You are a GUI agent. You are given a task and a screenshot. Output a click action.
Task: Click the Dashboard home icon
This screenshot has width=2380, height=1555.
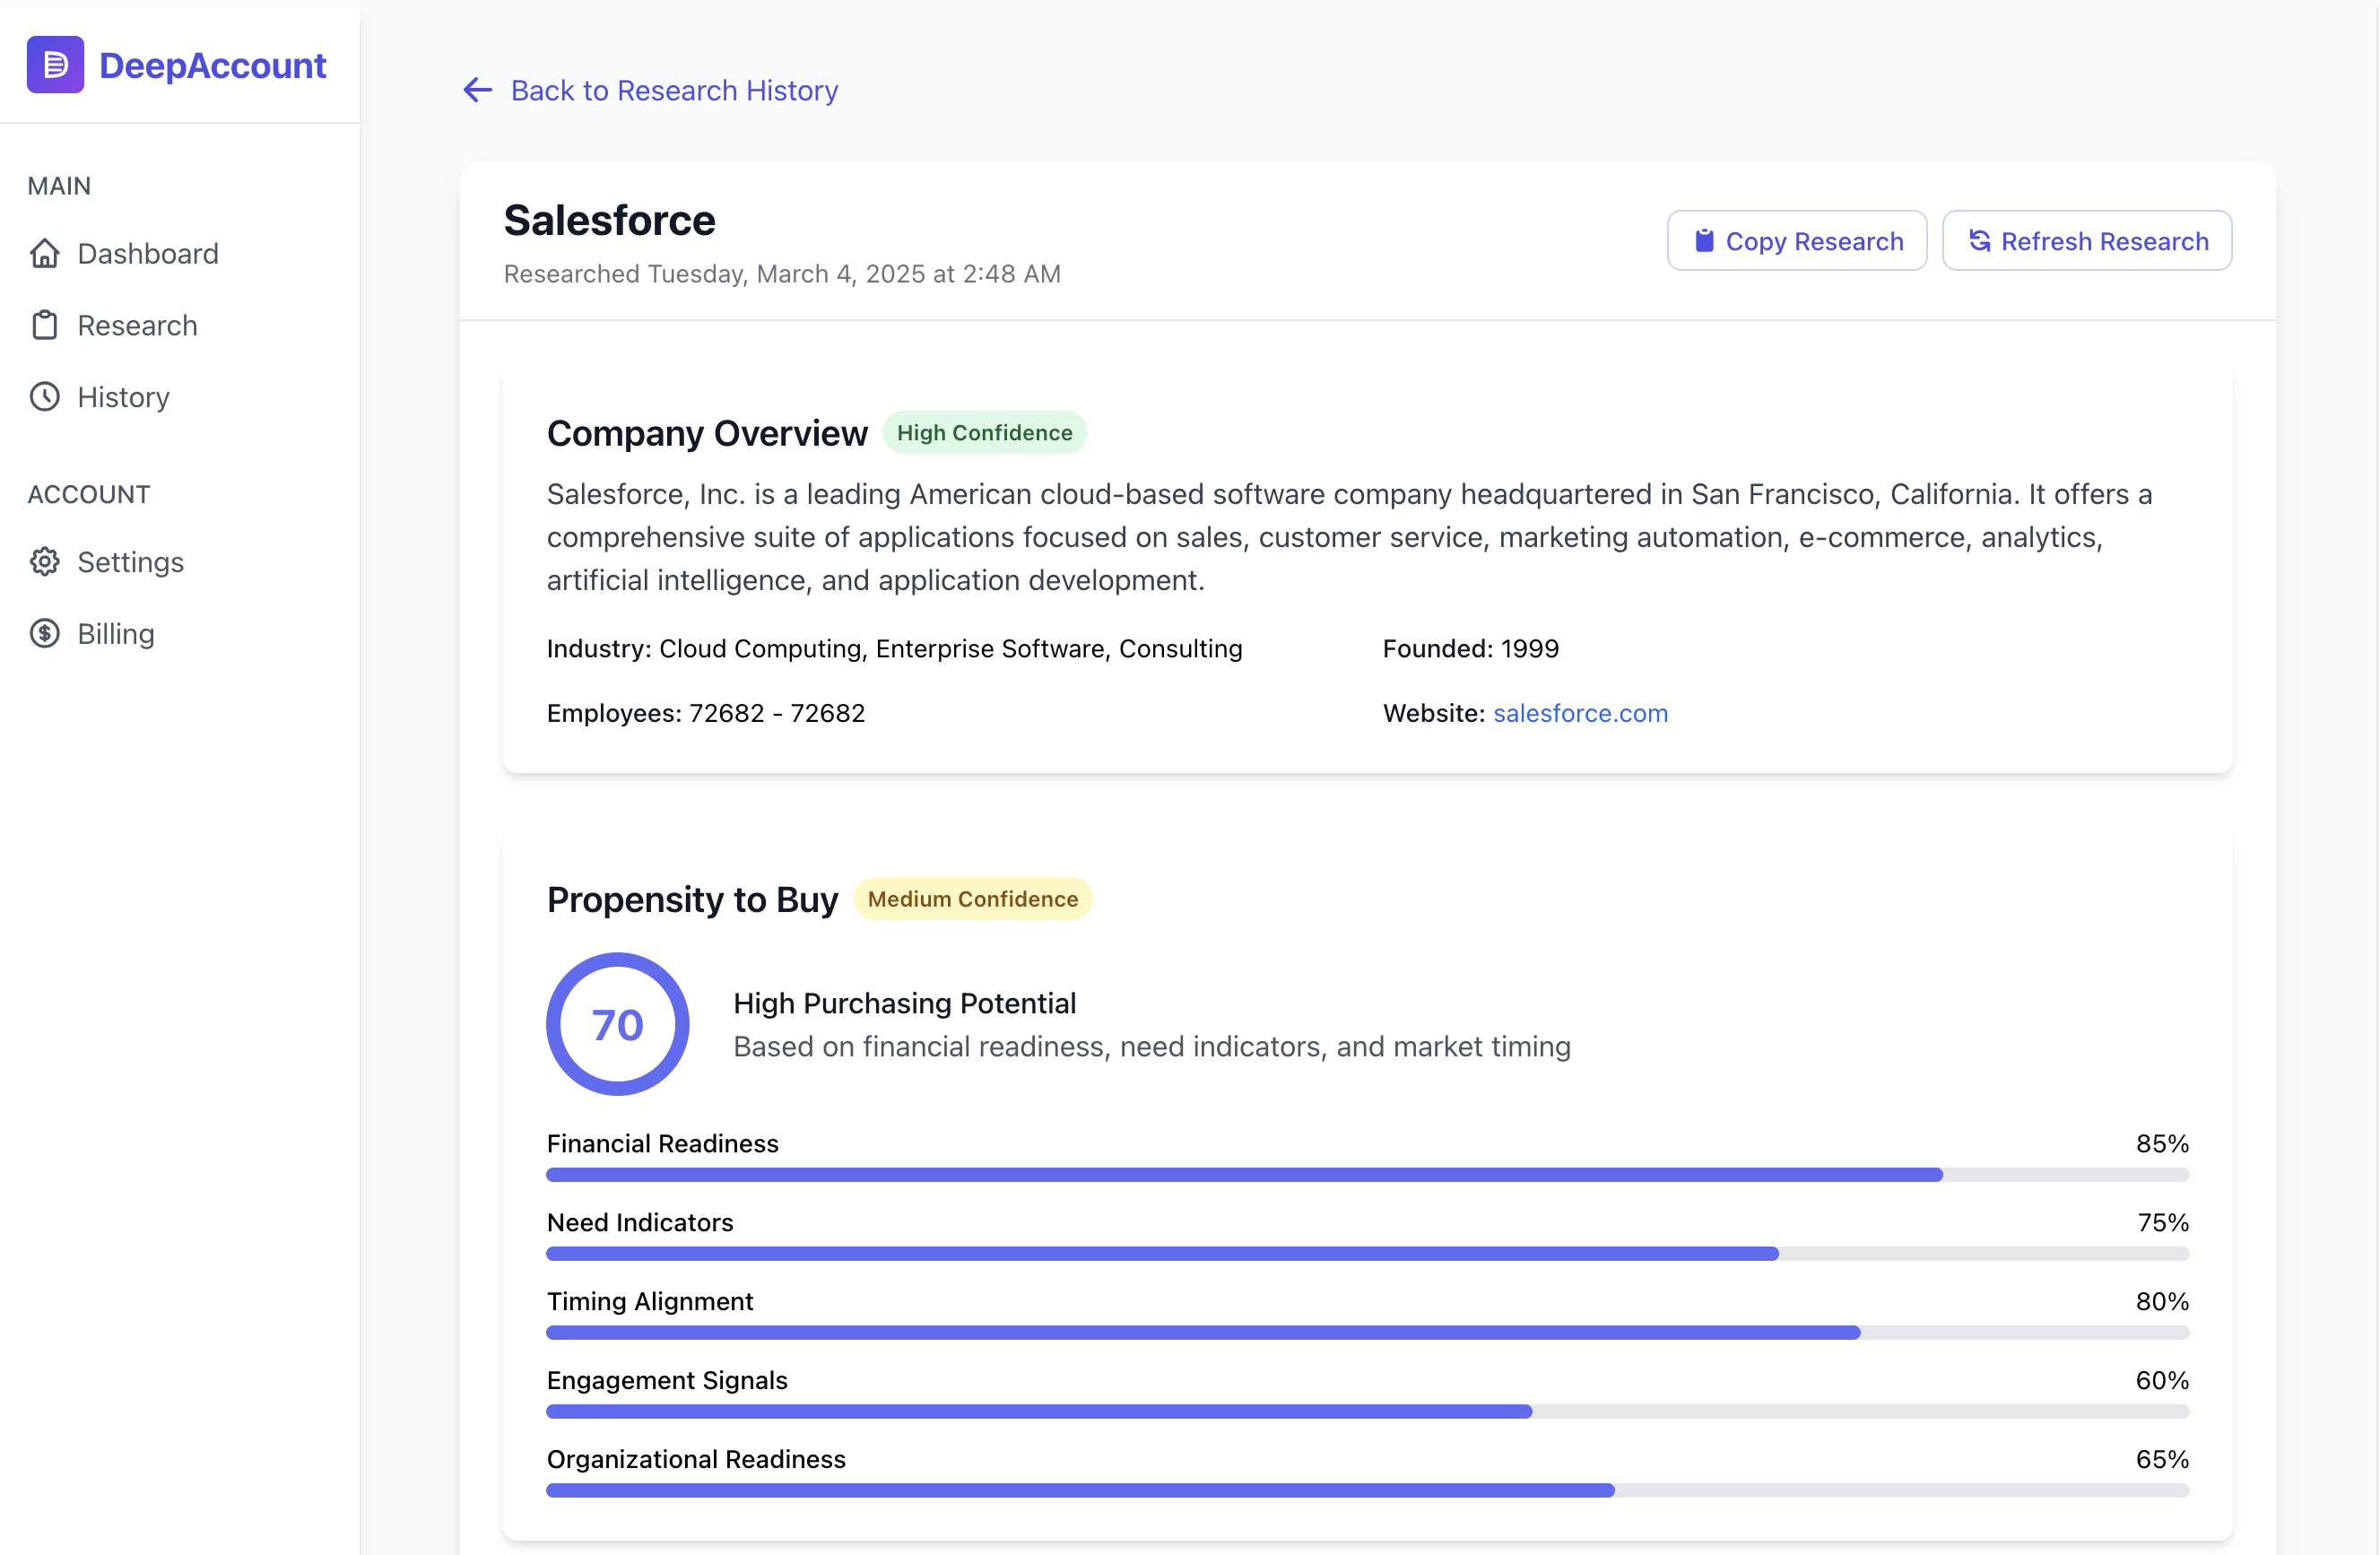click(x=45, y=254)
